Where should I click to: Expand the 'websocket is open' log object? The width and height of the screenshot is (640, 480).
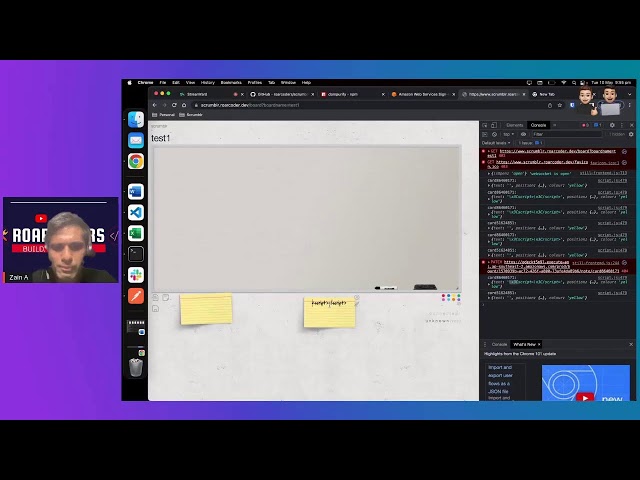point(489,174)
